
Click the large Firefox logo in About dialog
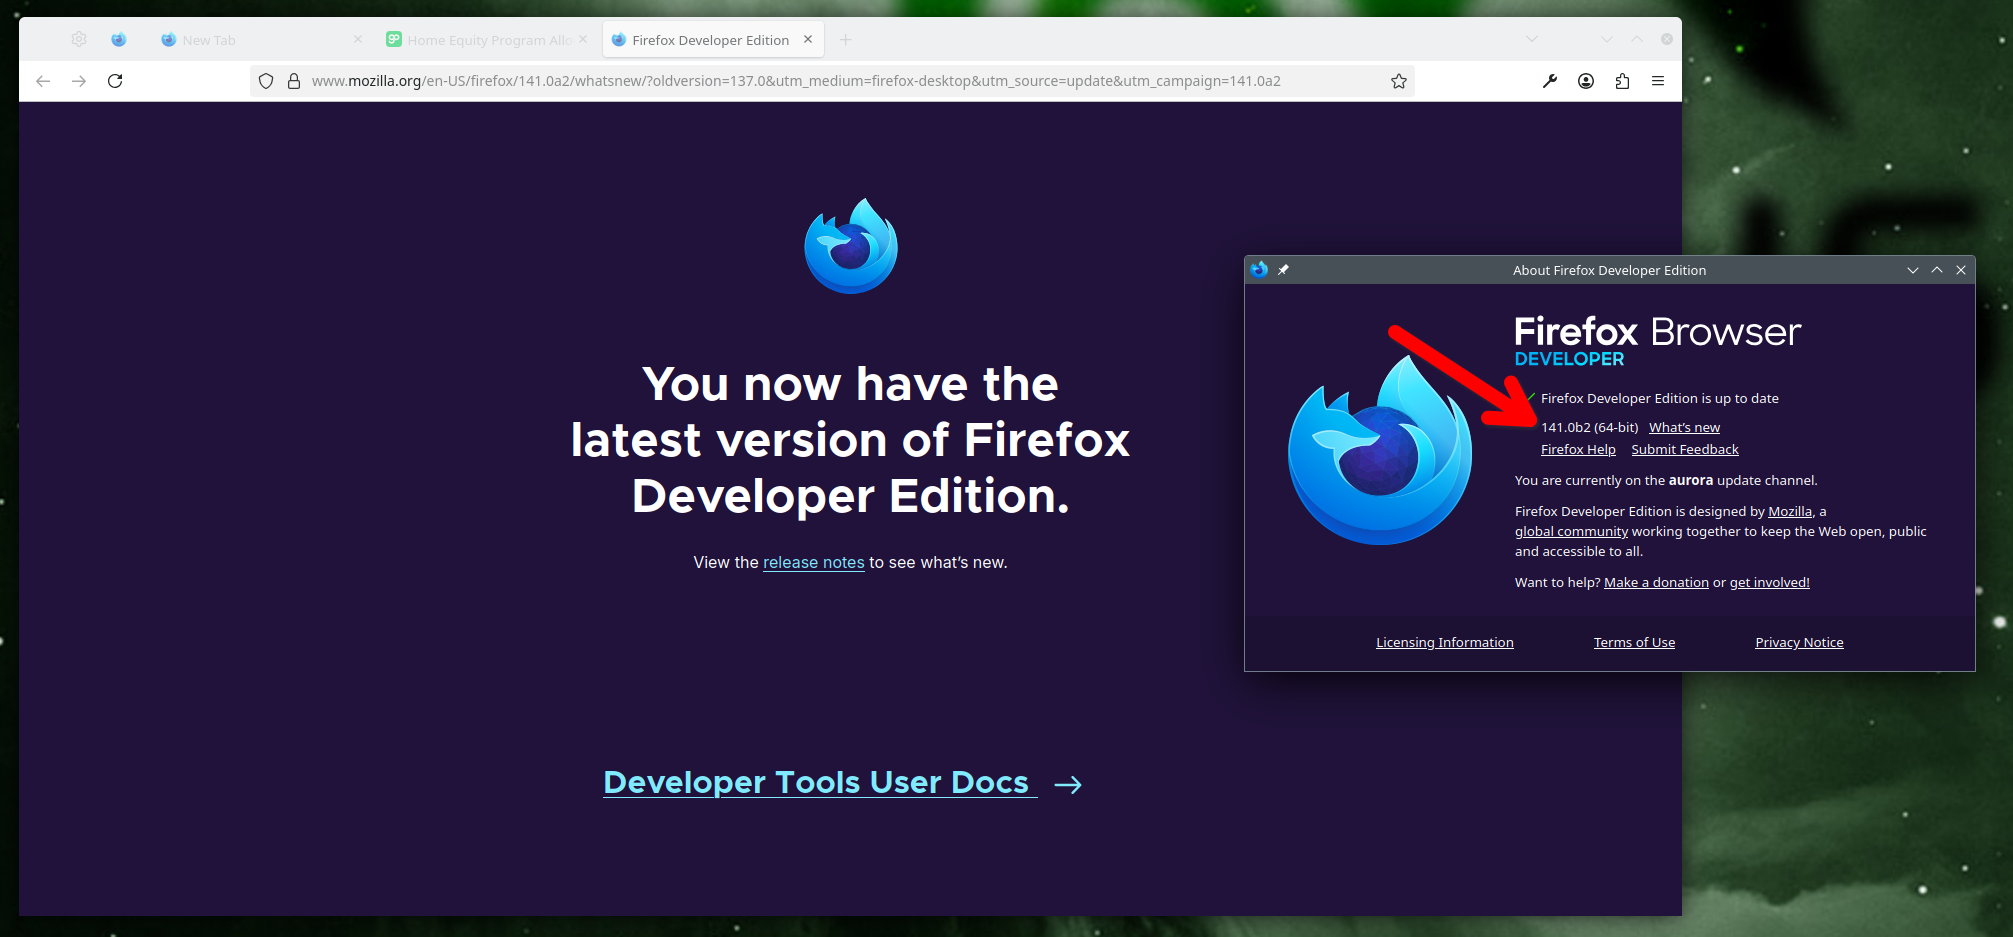point(1380,451)
